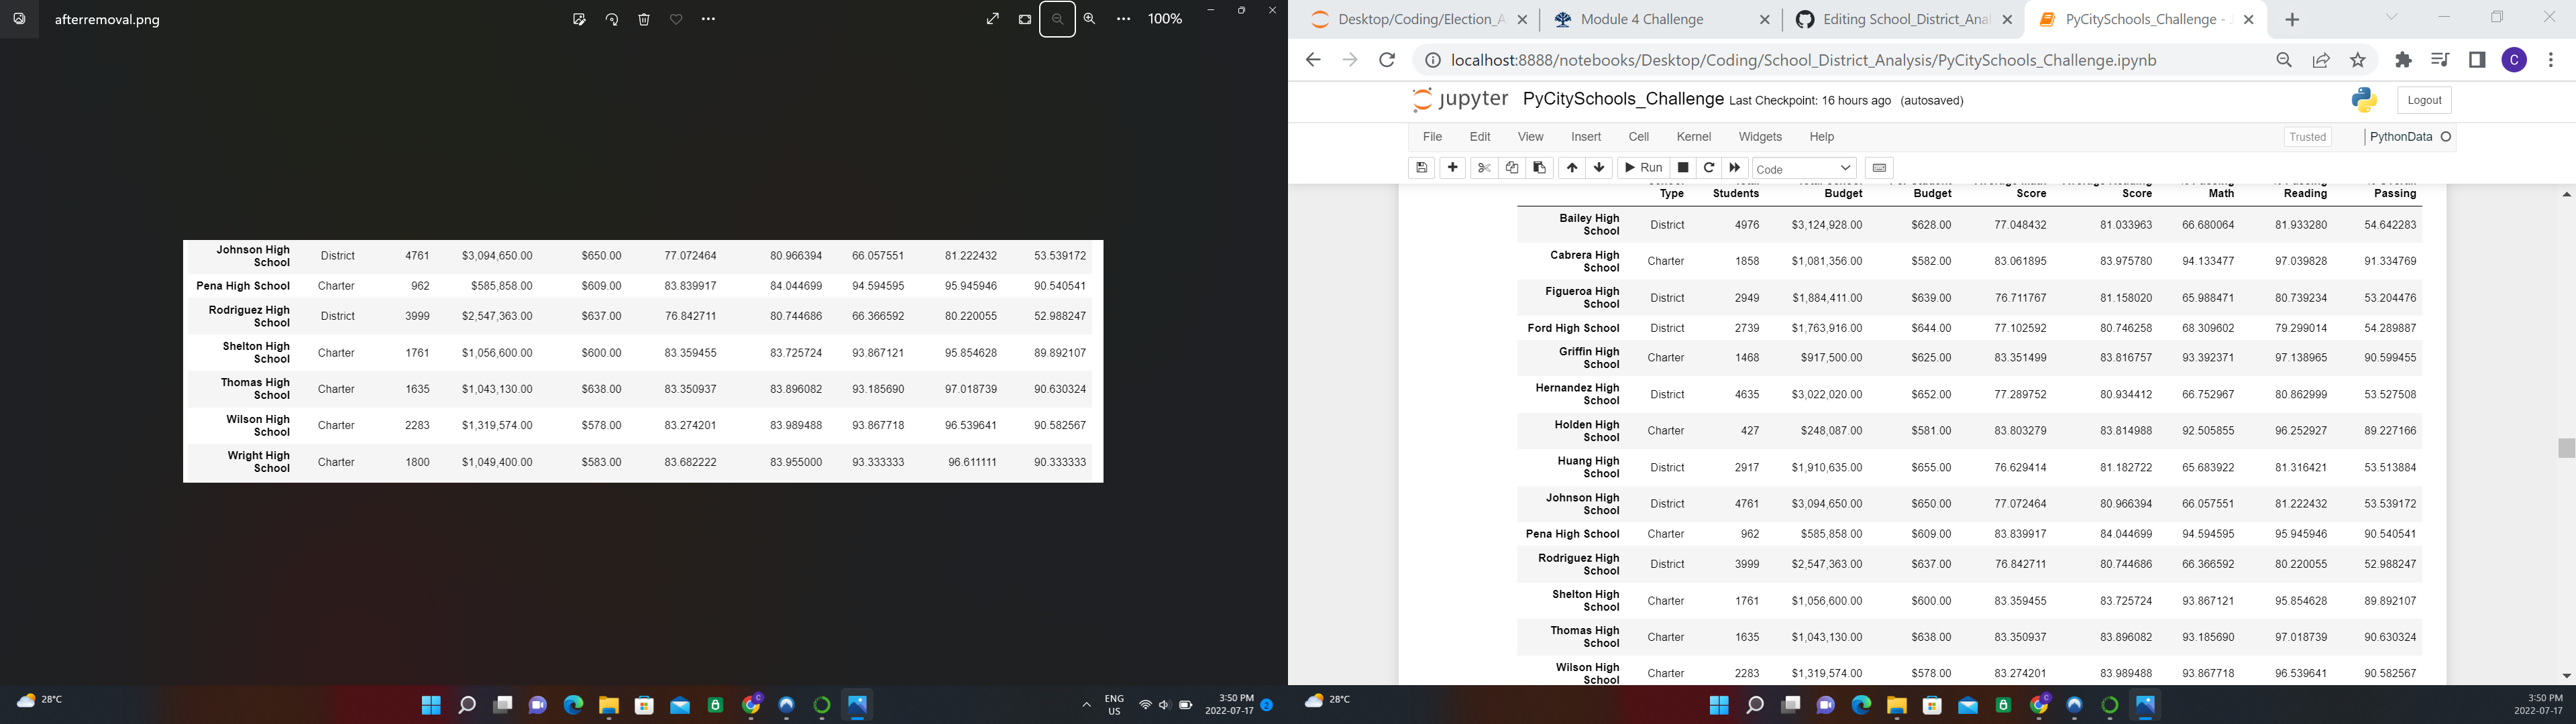Rotate the image in Photos viewer
Image resolution: width=2576 pixels, height=724 pixels.
pos(612,19)
